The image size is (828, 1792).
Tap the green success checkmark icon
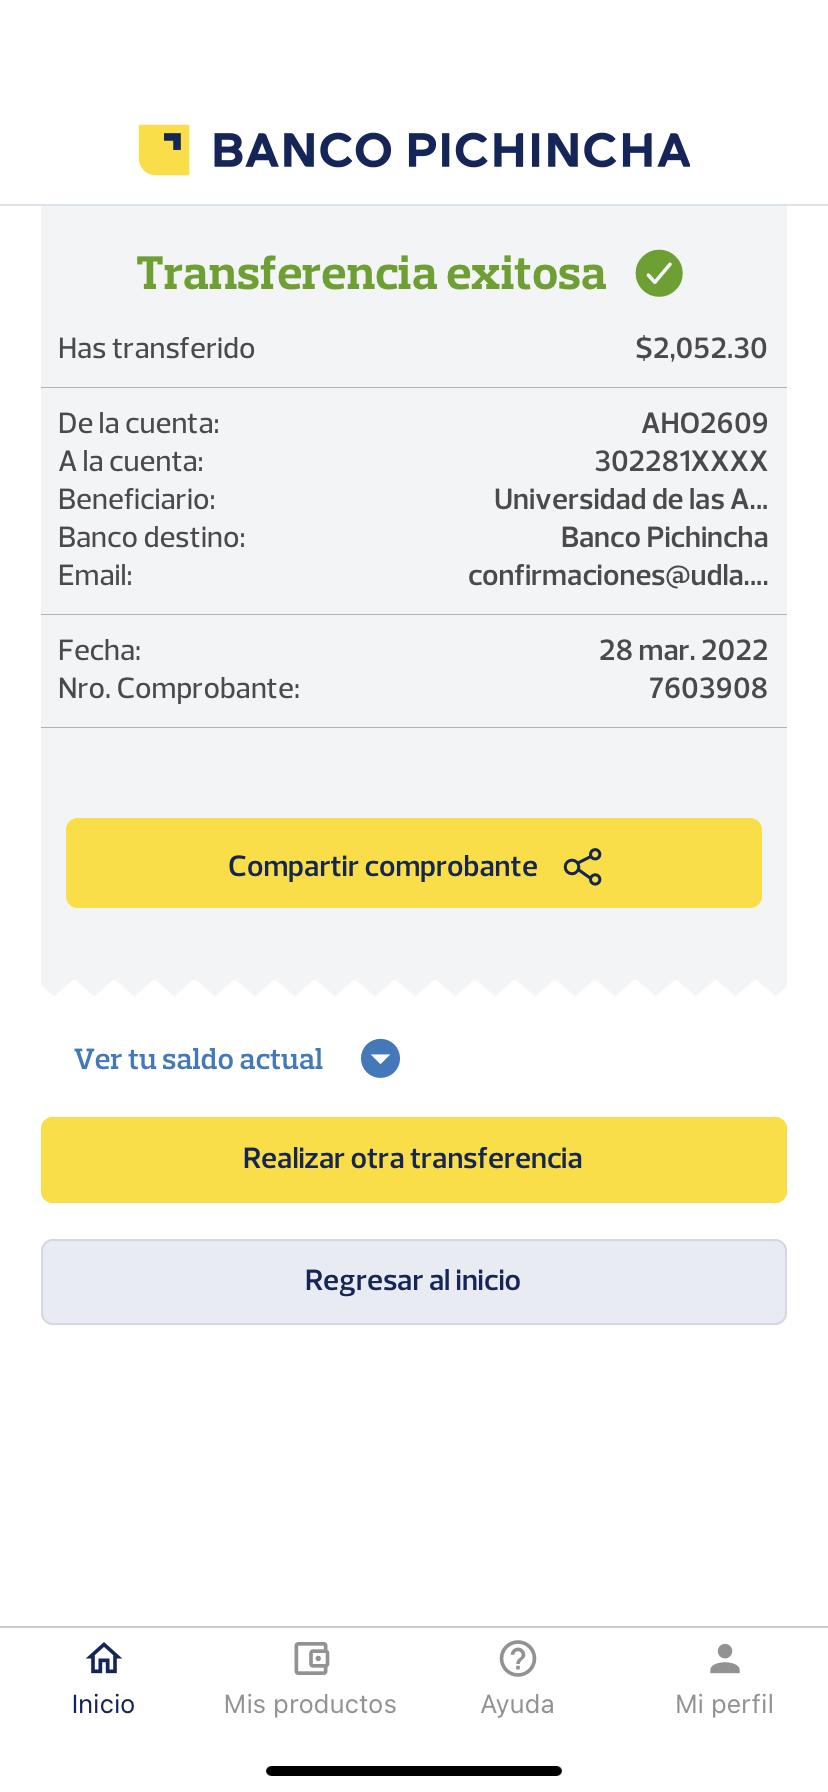(x=659, y=273)
